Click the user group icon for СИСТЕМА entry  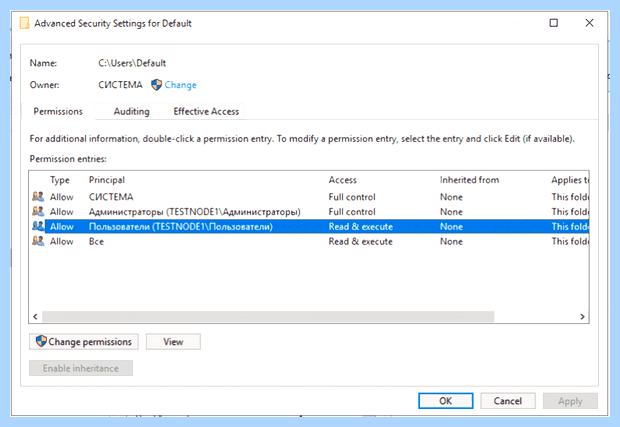(x=38, y=196)
